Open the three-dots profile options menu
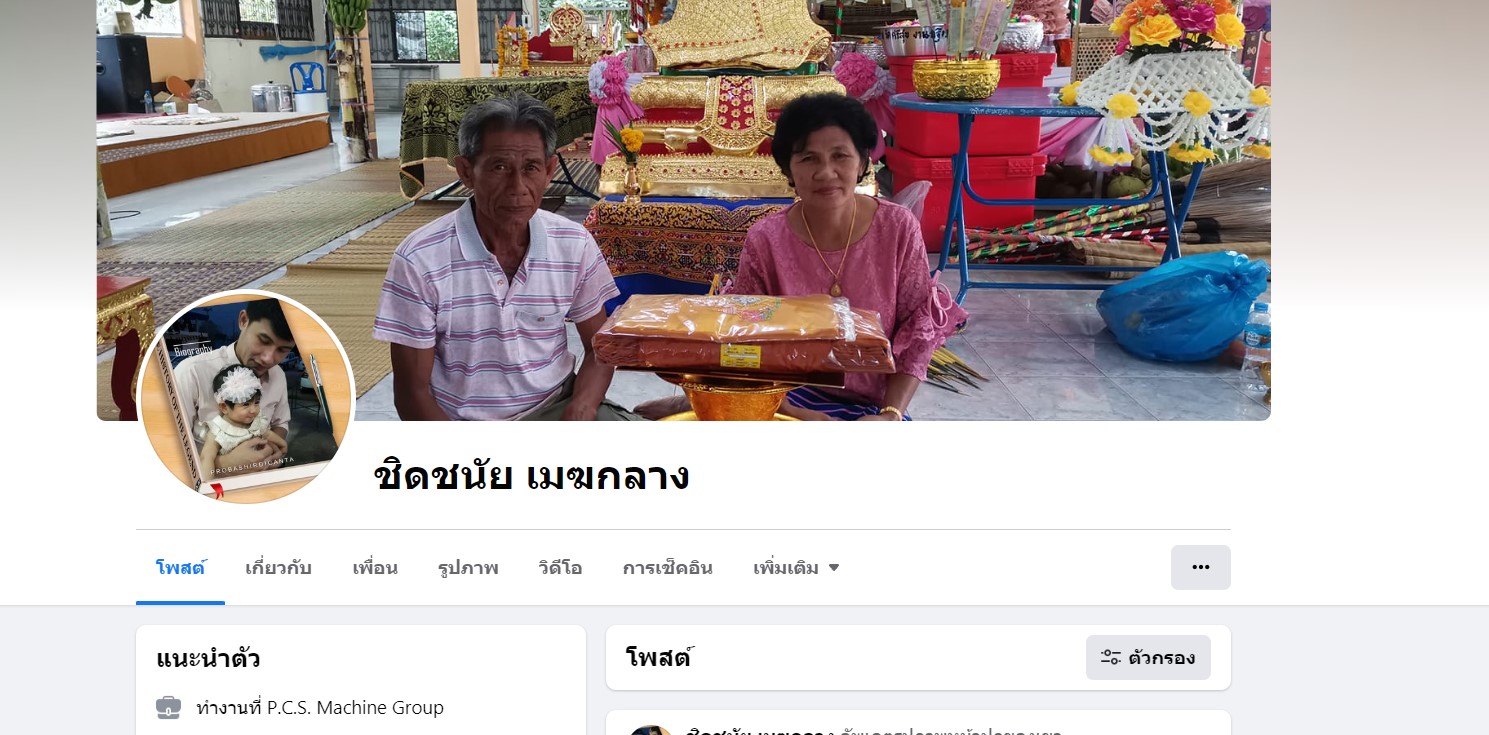Image resolution: width=1489 pixels, height=735 pixels. 1200,567
